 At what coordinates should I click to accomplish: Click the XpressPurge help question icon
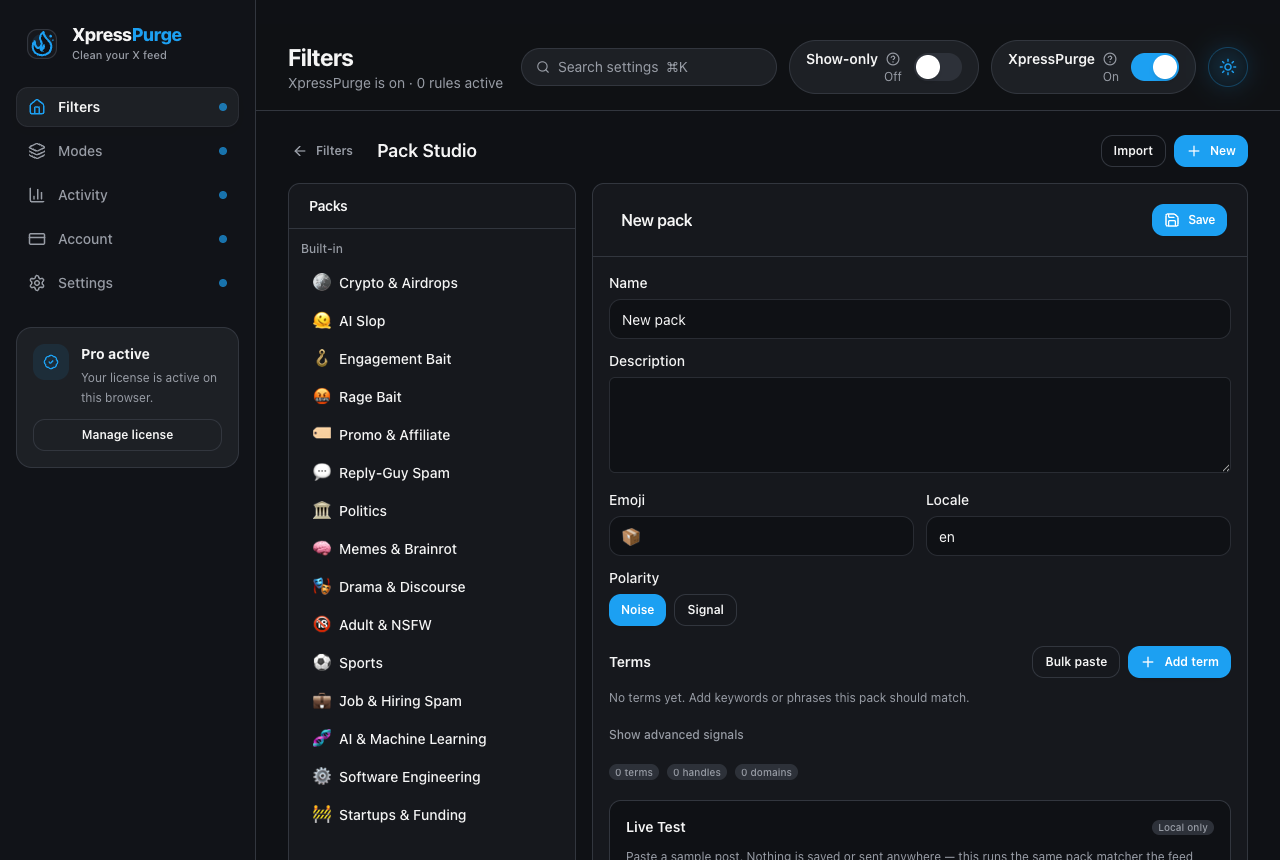pos(1110,59)
